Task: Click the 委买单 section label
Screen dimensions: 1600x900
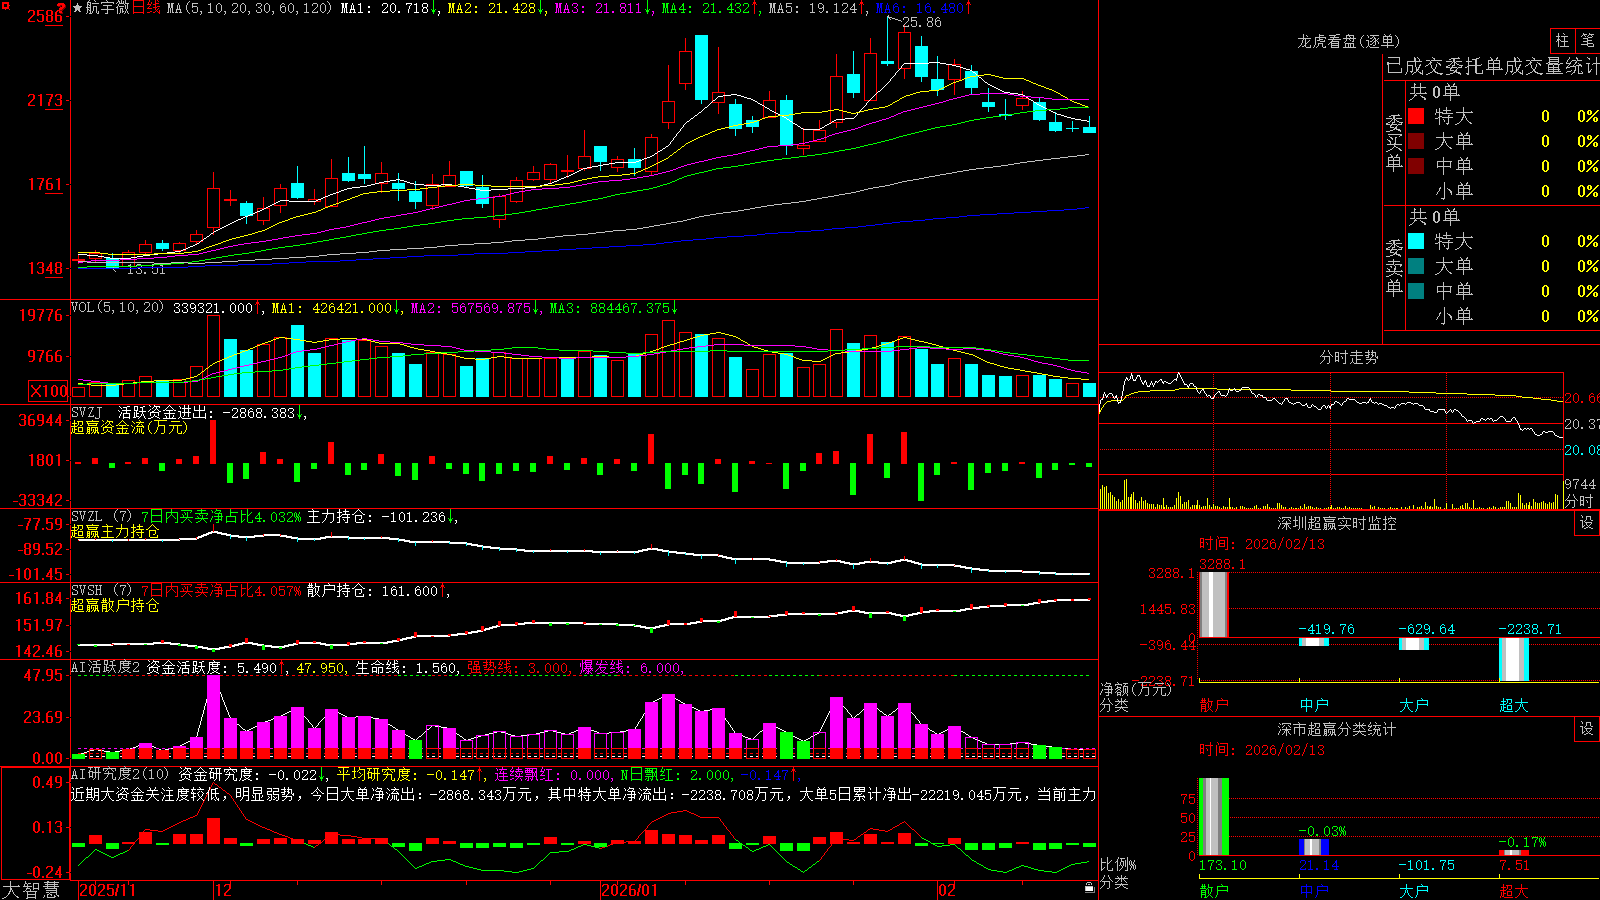Action: 1394,142
